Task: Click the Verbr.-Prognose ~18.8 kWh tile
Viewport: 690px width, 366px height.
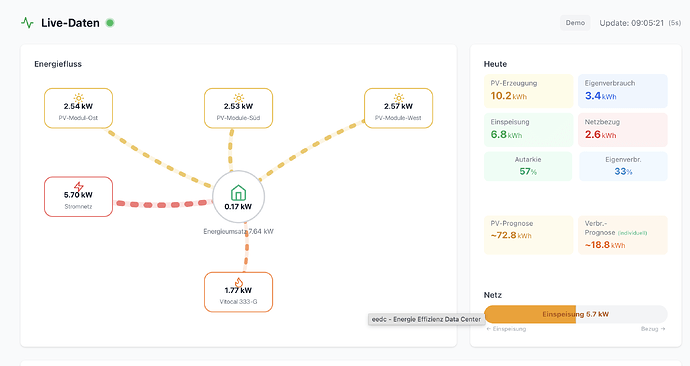Action: pyautogui.click(x=623, y=235)
